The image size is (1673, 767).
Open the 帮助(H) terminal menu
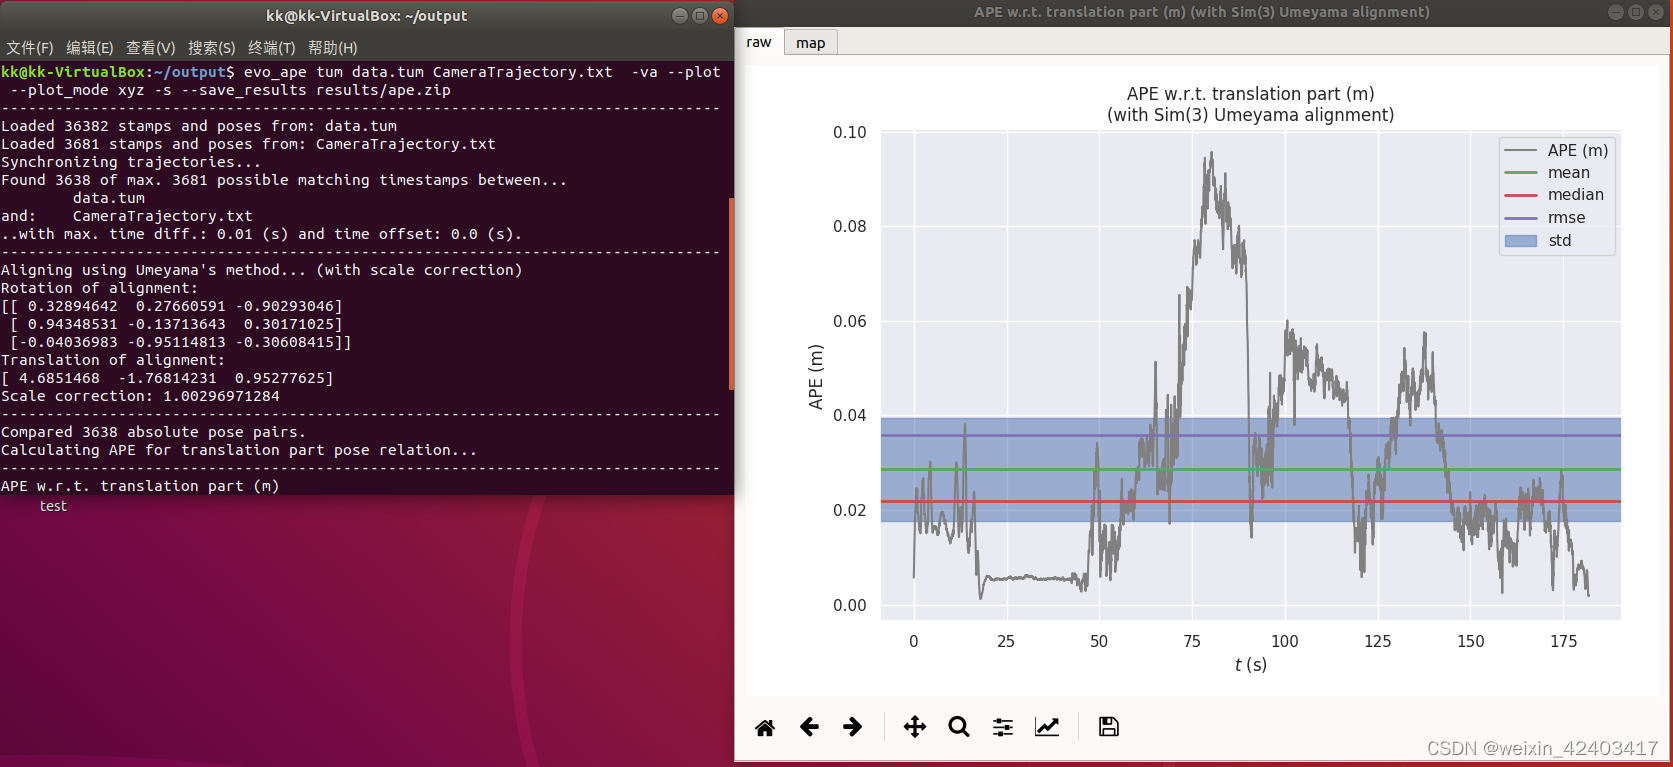tap(333, 48)
